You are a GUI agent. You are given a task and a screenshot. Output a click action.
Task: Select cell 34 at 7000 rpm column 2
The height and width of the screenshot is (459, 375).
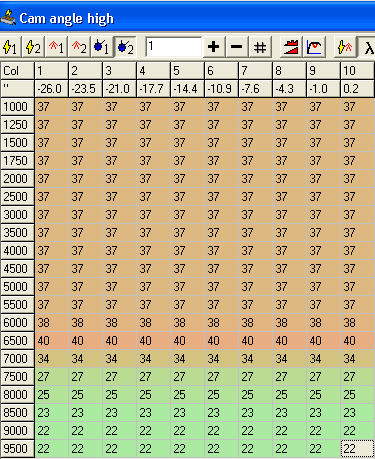click(86, 359)
